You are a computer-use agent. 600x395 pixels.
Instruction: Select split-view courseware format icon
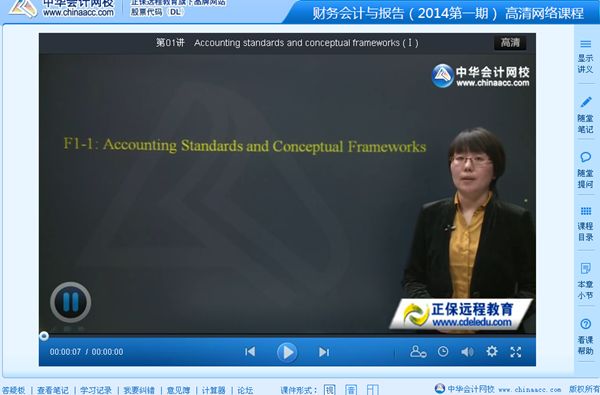coord(372,390)
